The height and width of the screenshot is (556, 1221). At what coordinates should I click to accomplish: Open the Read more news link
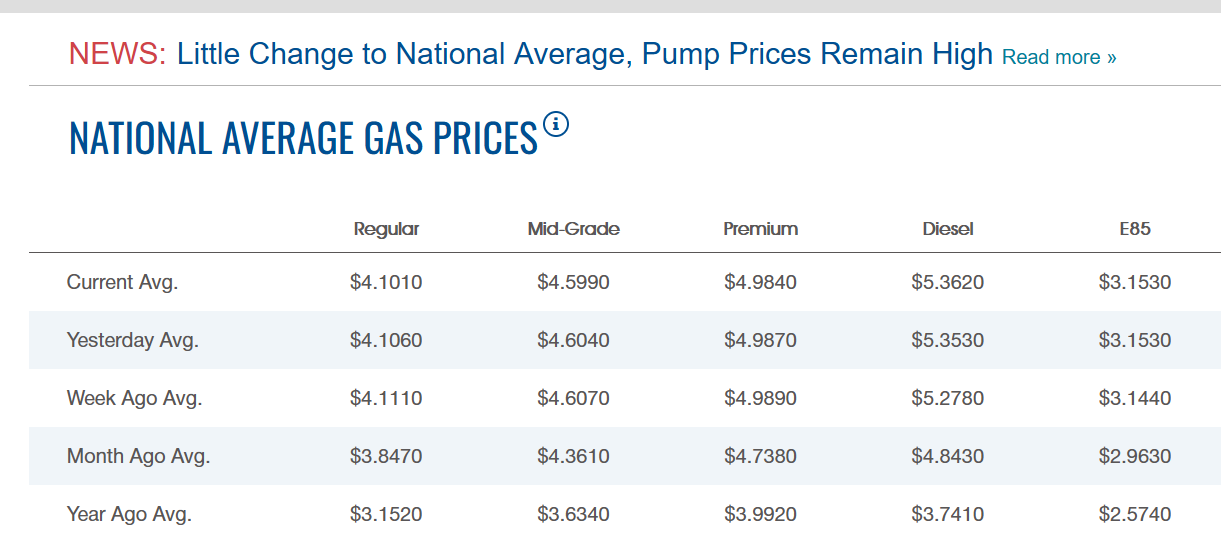pos(1059,57)
